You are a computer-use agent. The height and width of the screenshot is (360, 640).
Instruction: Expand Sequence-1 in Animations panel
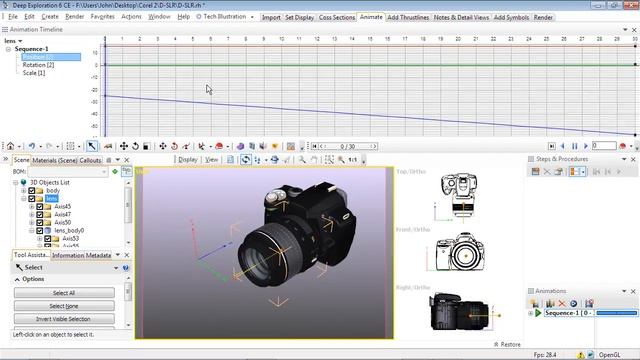pyautogui.click(x=531, y=313)
